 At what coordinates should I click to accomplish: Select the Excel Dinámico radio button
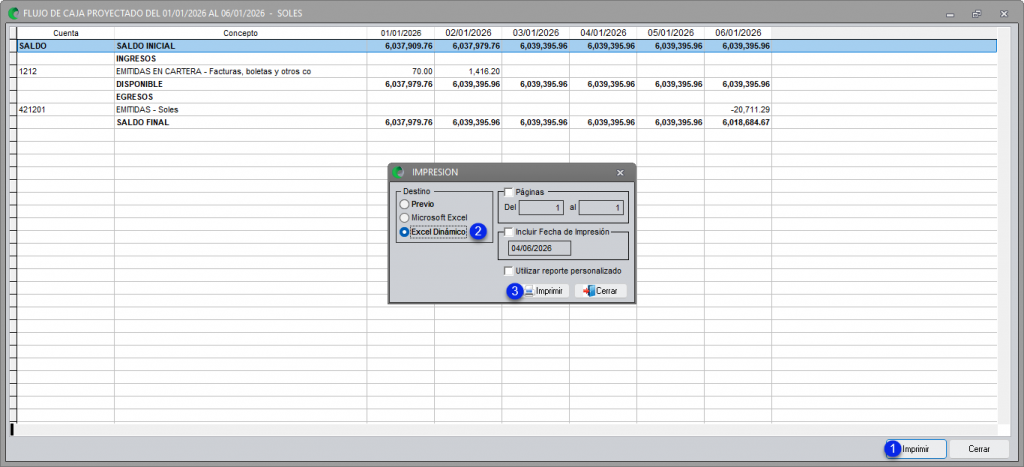pyautogui.click(x=405, y=232)
